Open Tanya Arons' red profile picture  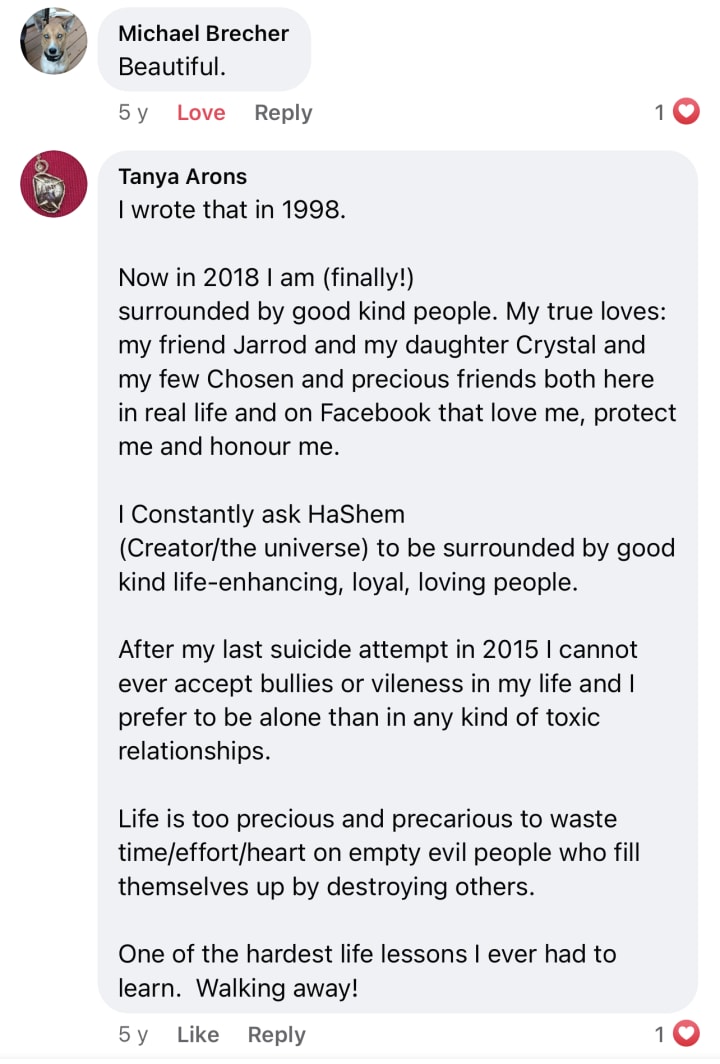(54, 184)
